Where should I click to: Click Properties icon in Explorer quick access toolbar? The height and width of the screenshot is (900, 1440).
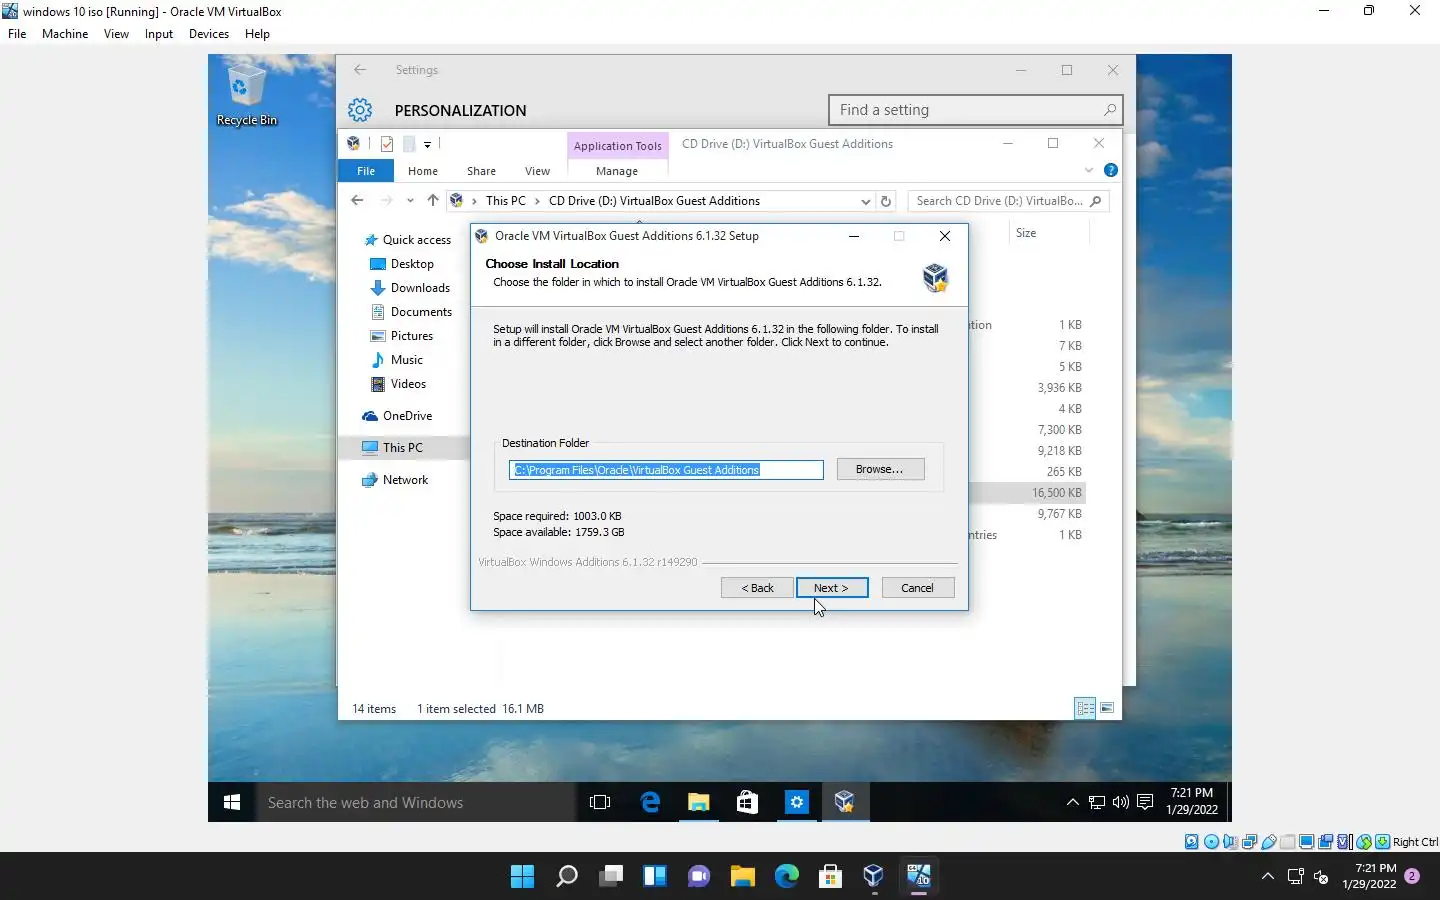387,144
